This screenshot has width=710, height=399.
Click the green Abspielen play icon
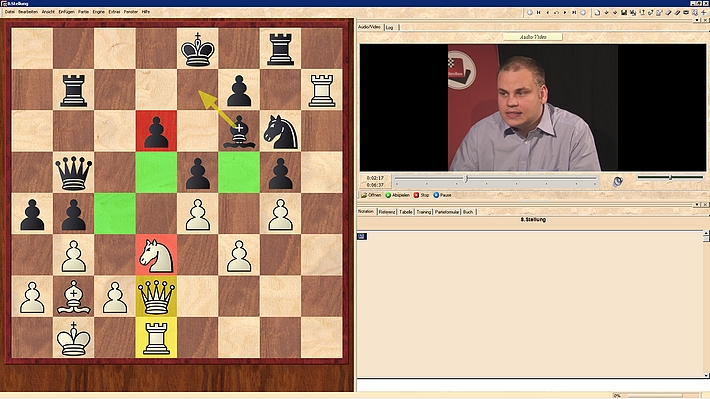tap(398, 195)
